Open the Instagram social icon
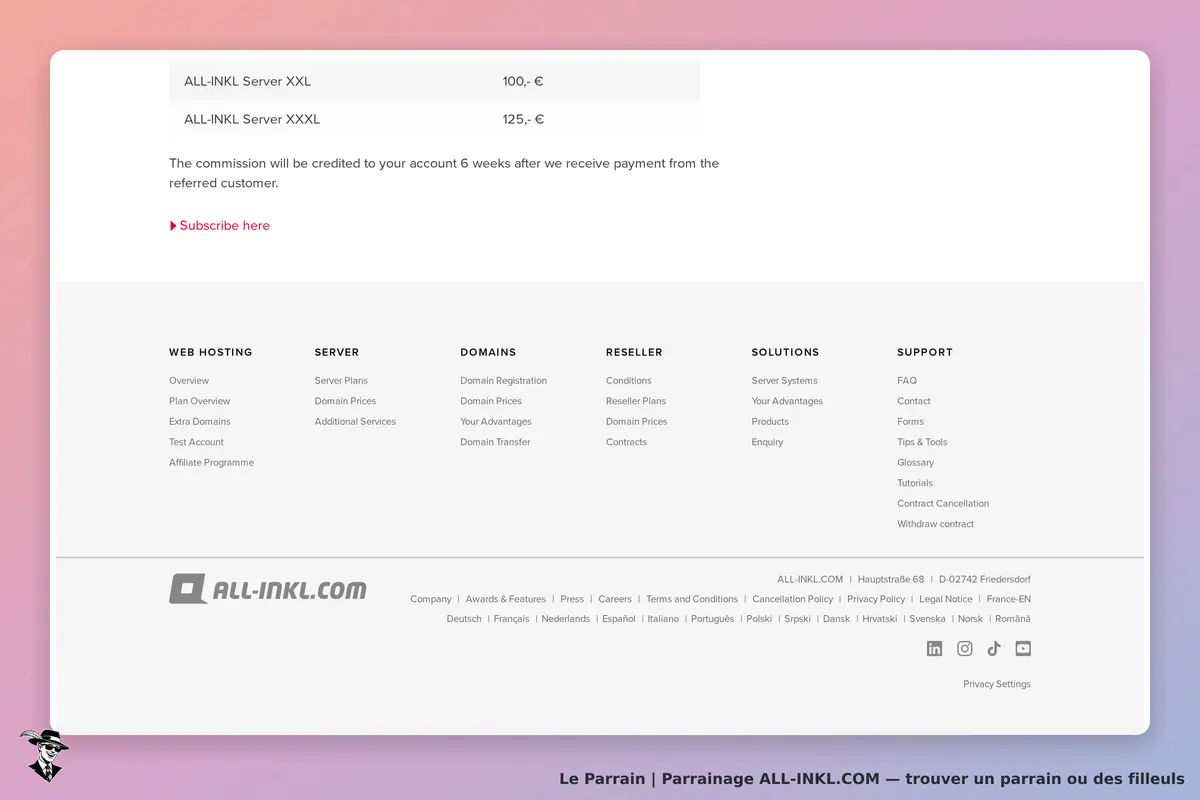Viewport: 1200px width, 800px height. tap(965, 648)
